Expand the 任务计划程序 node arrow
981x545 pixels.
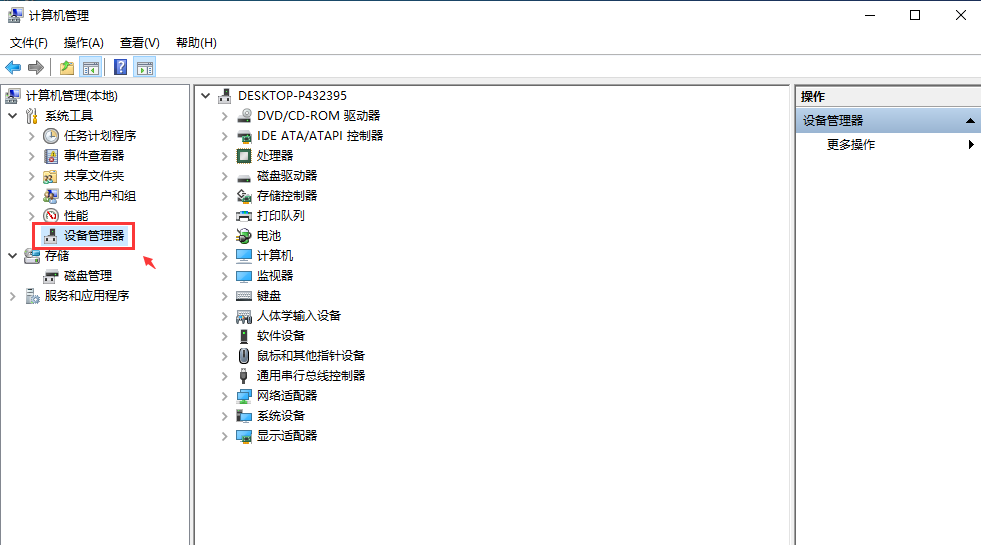coord(31,136)
